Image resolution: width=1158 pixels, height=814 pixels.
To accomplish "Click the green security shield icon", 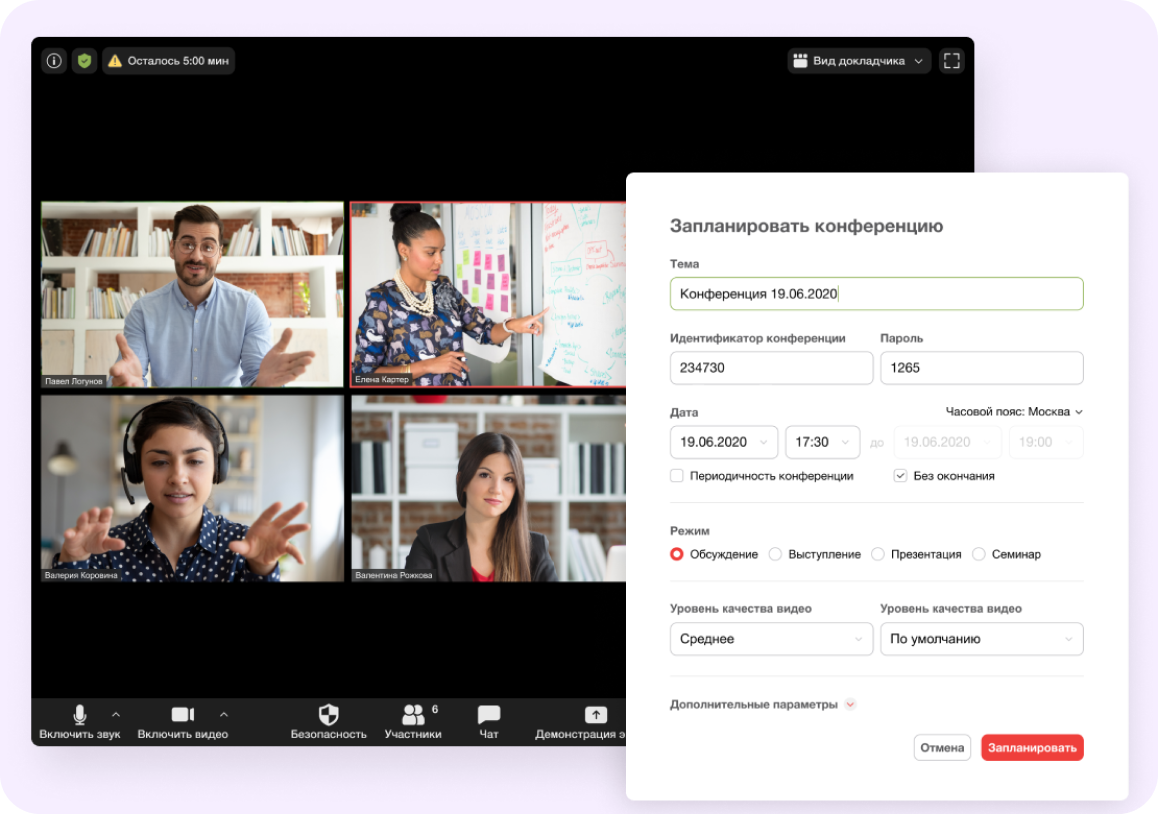I will pyautogui.click(x=84, y=61).
